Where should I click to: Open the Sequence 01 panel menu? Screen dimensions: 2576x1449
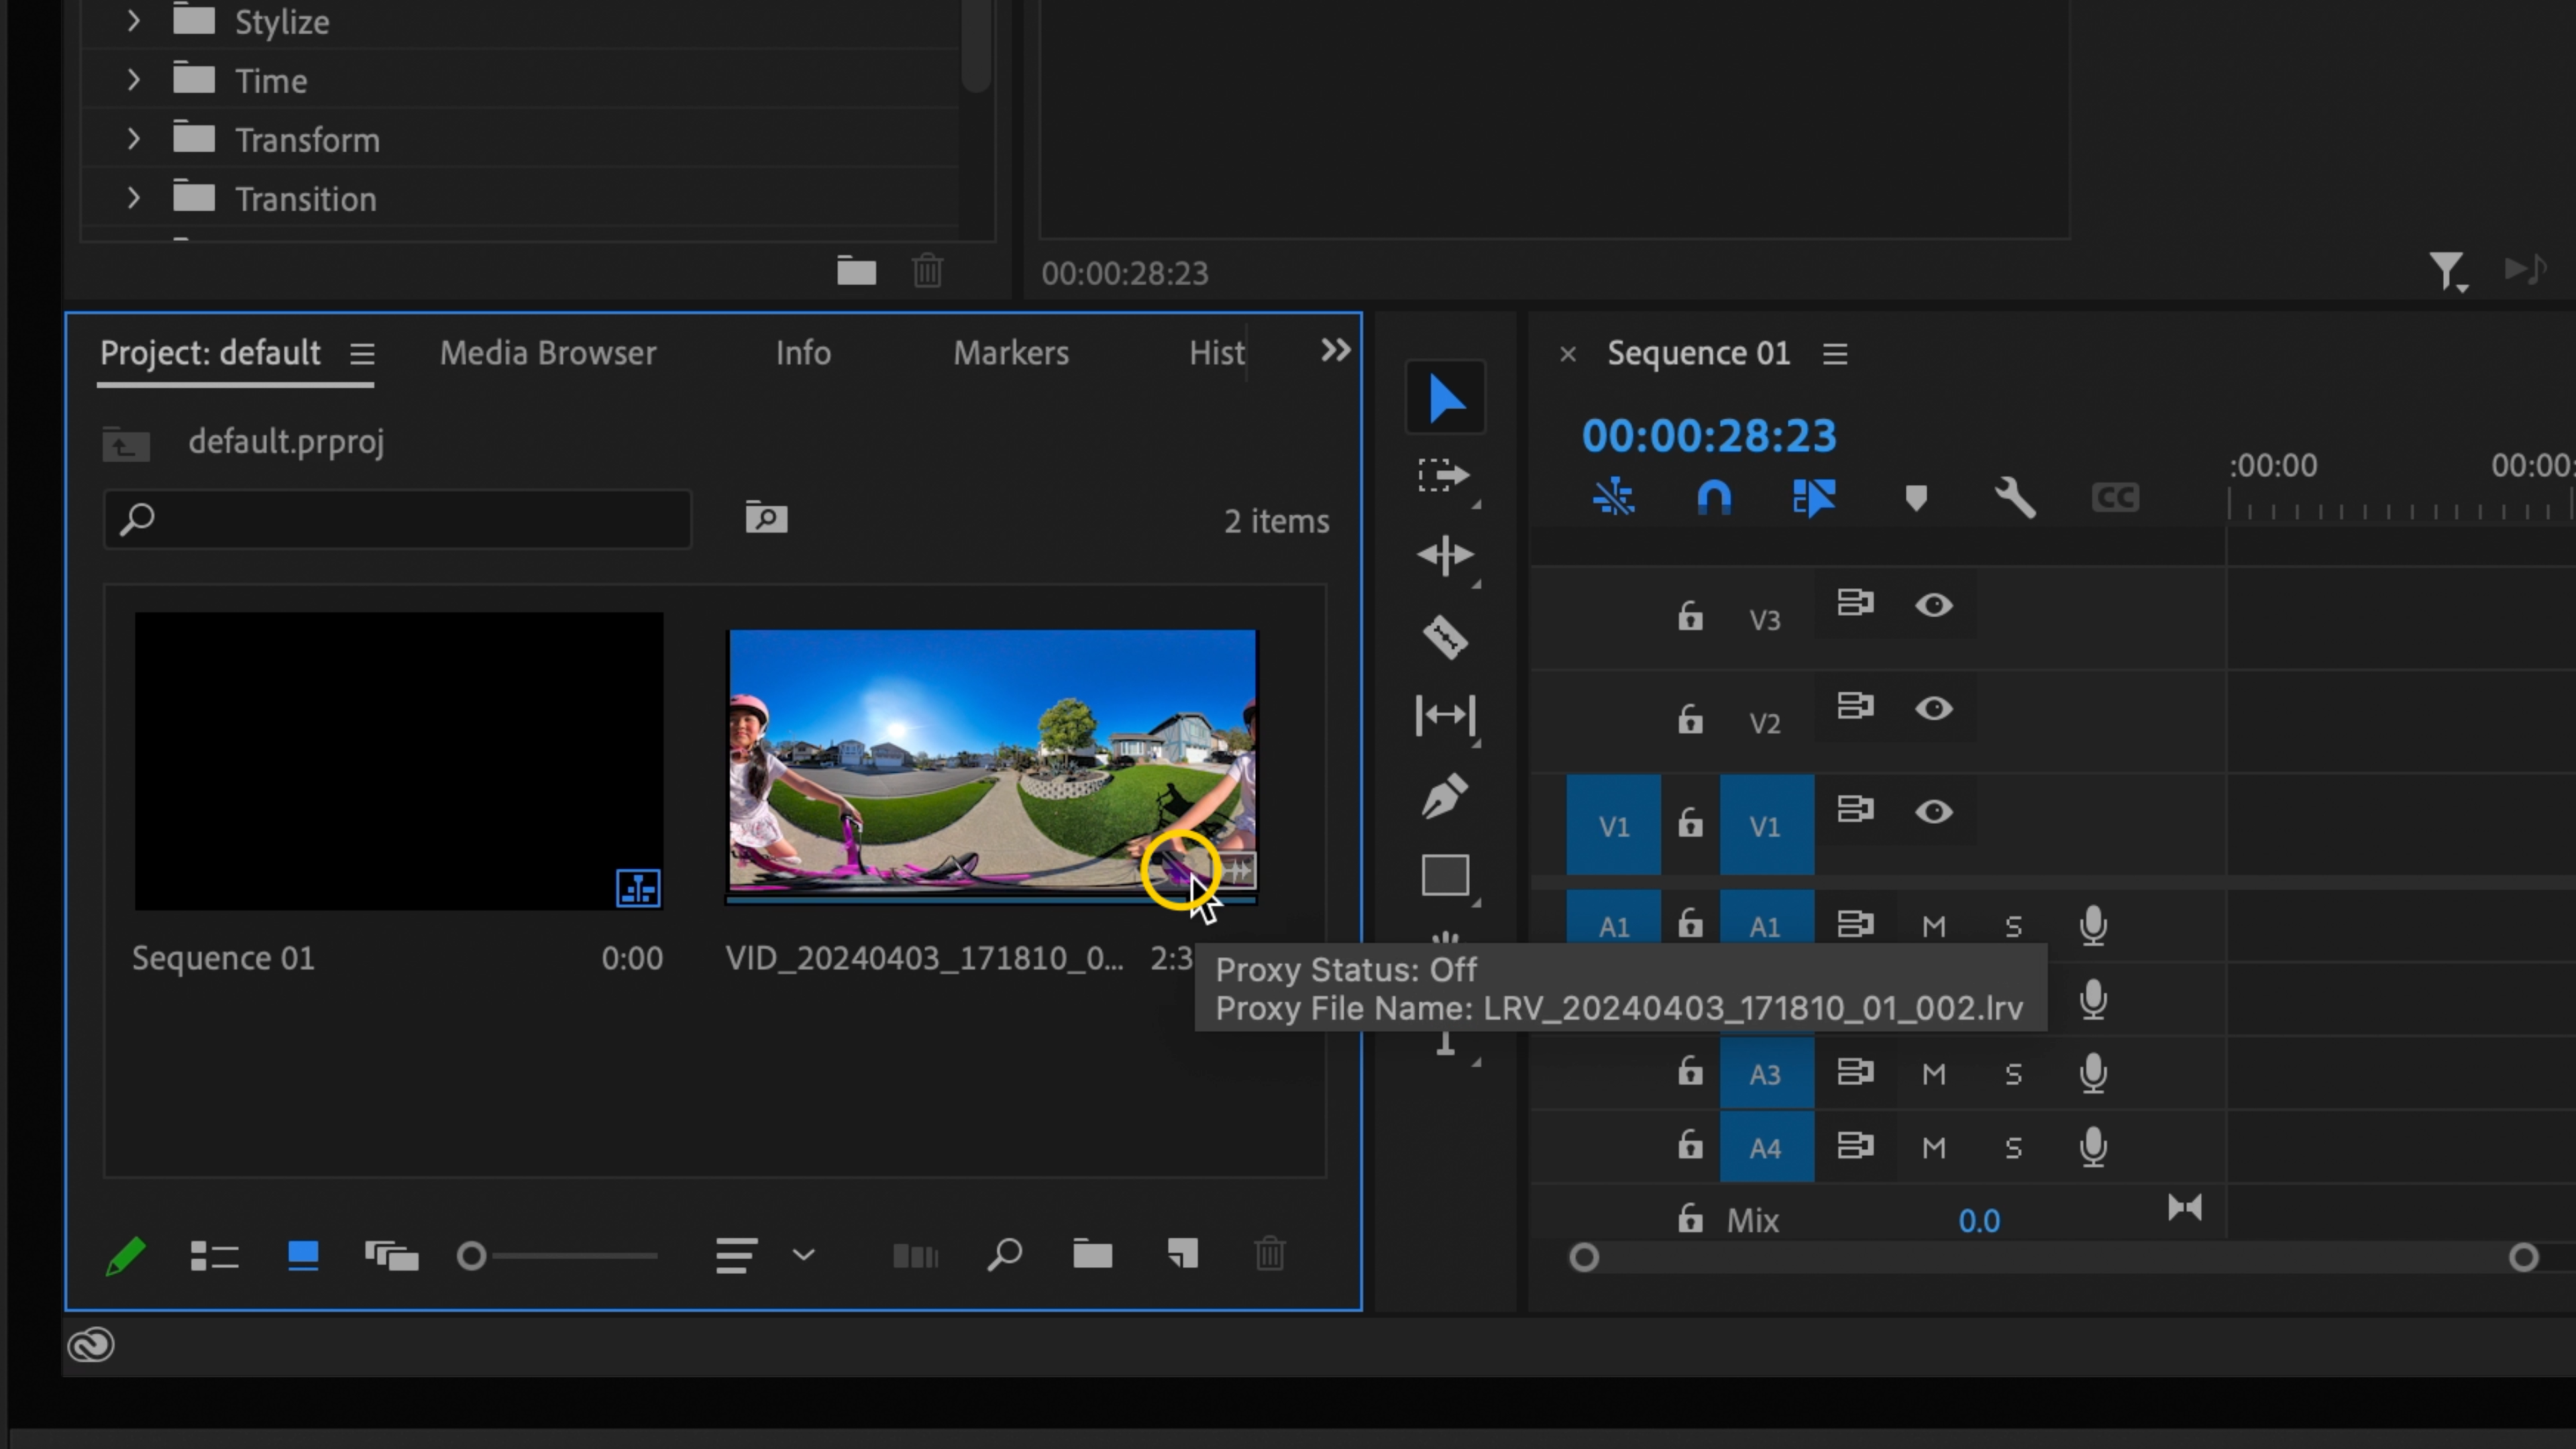click(1835, 352)
